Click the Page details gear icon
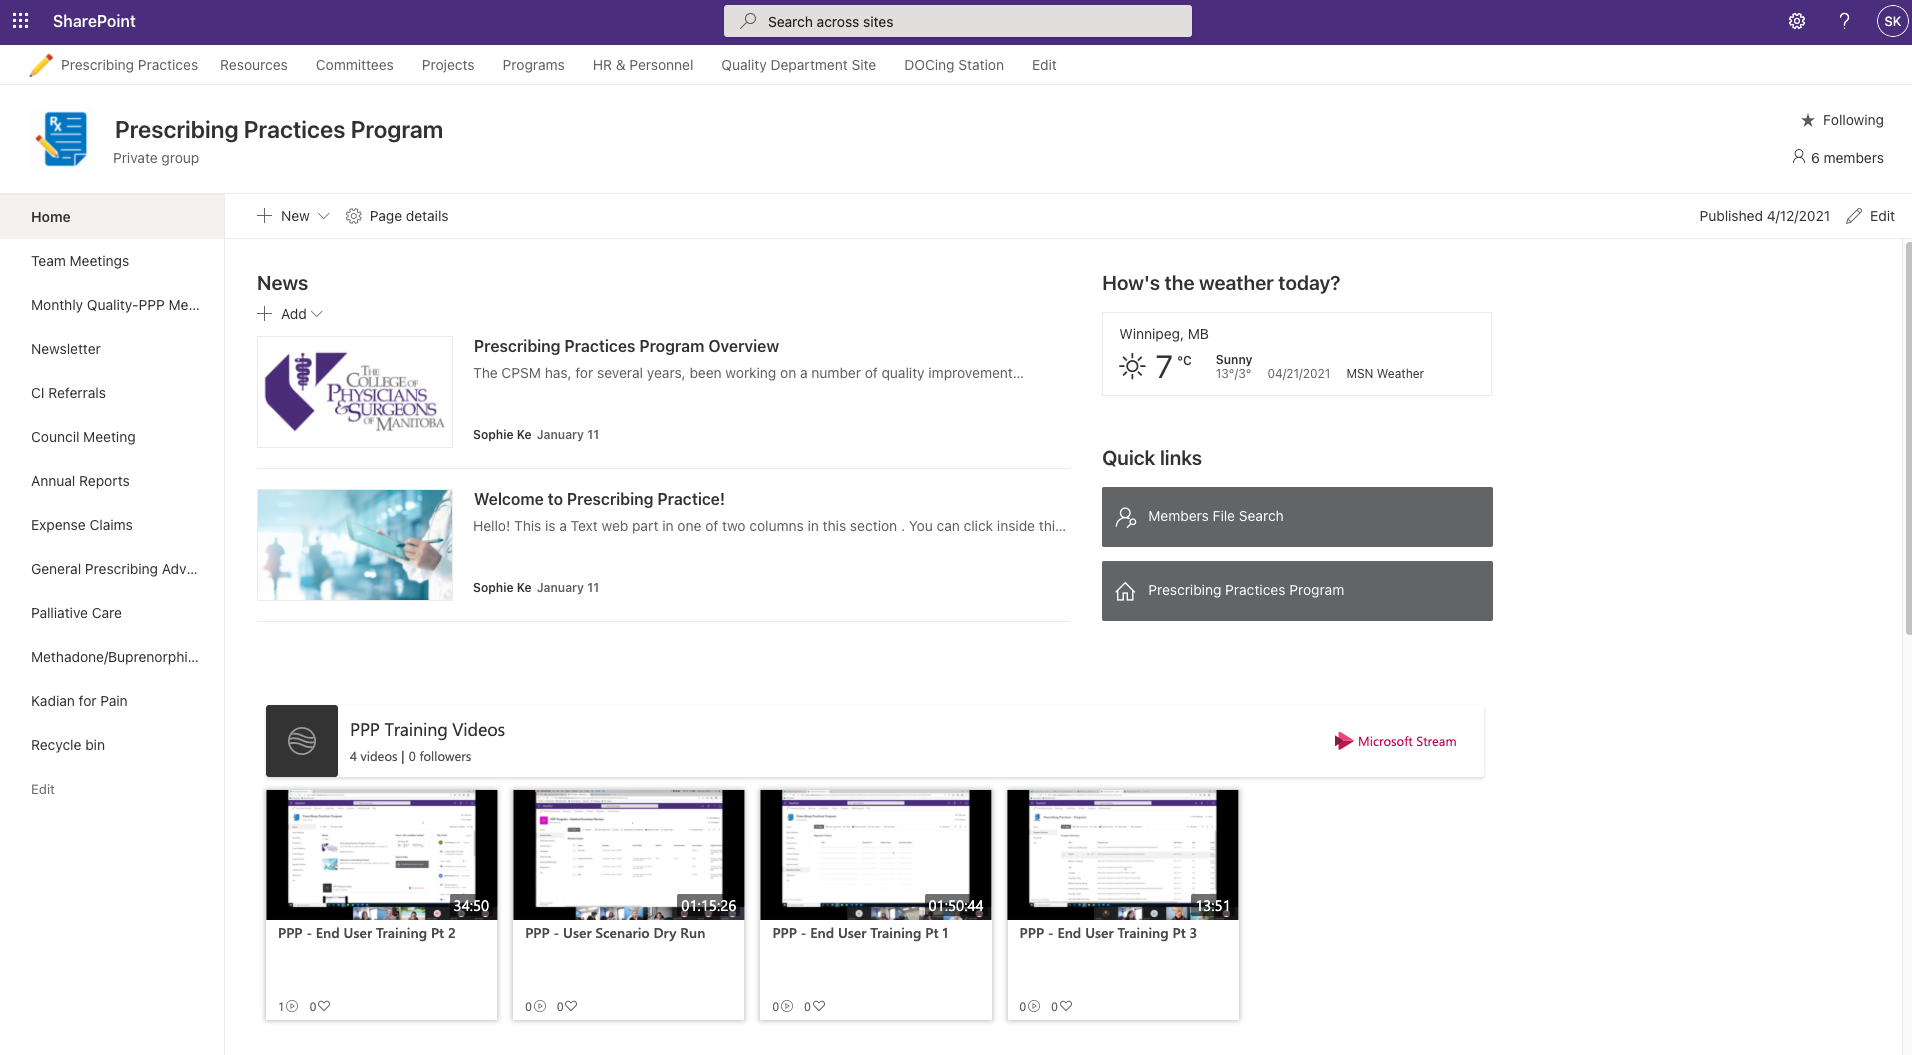1912x1055 pixels. click(353, 216)
